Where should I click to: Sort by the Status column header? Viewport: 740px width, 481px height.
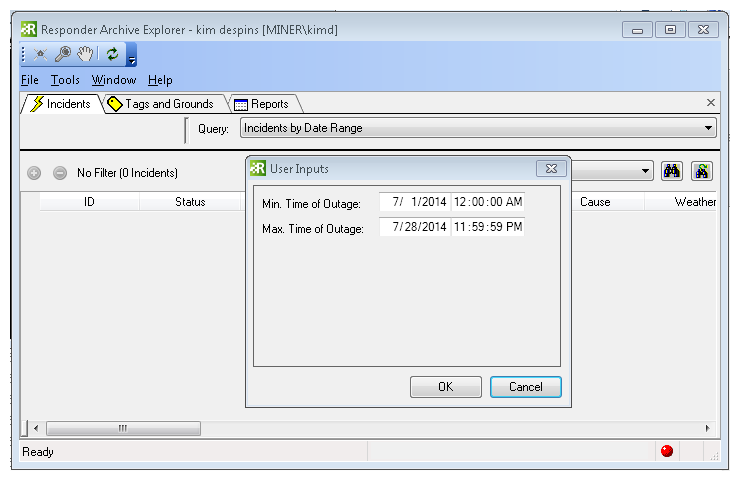click(x=190, y=202)
